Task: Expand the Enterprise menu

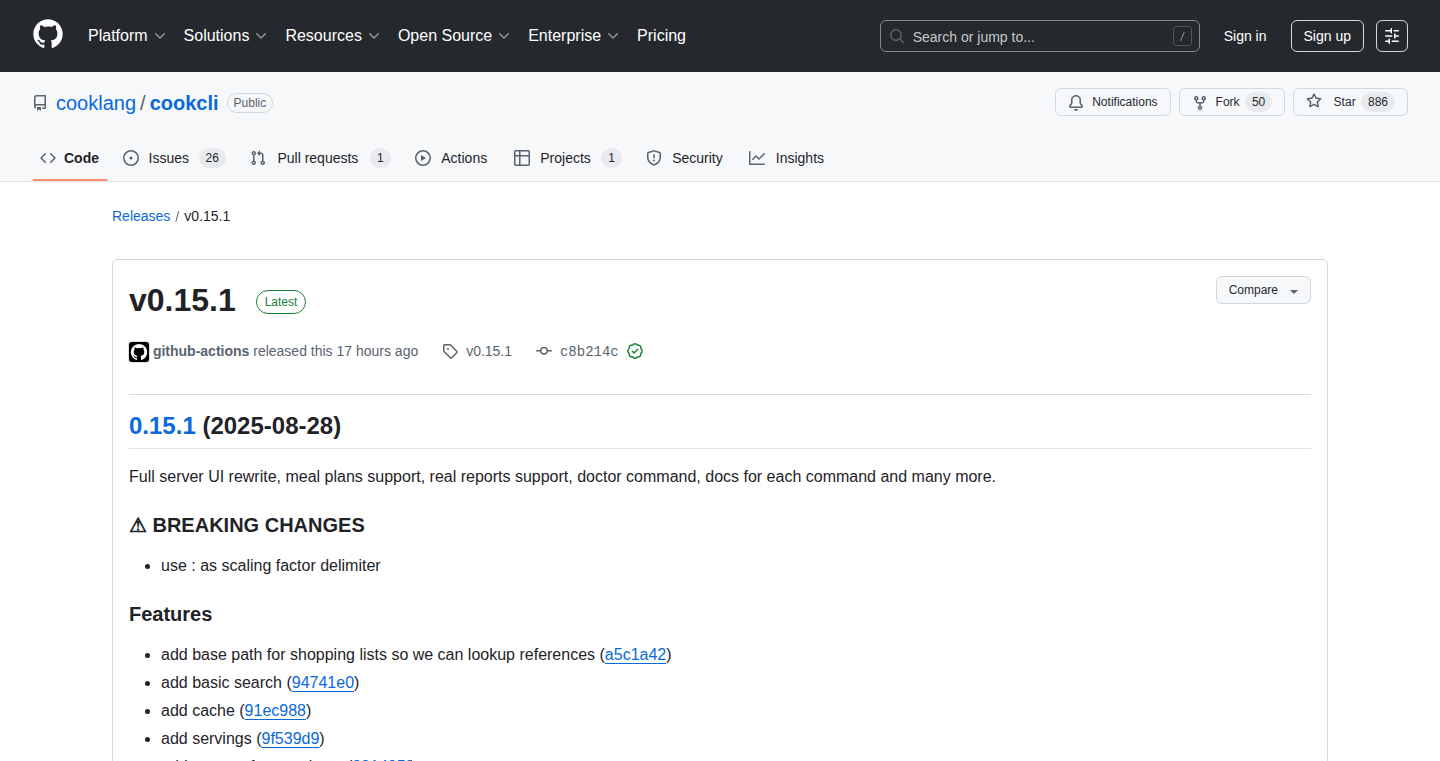Action: pos(573,35)
